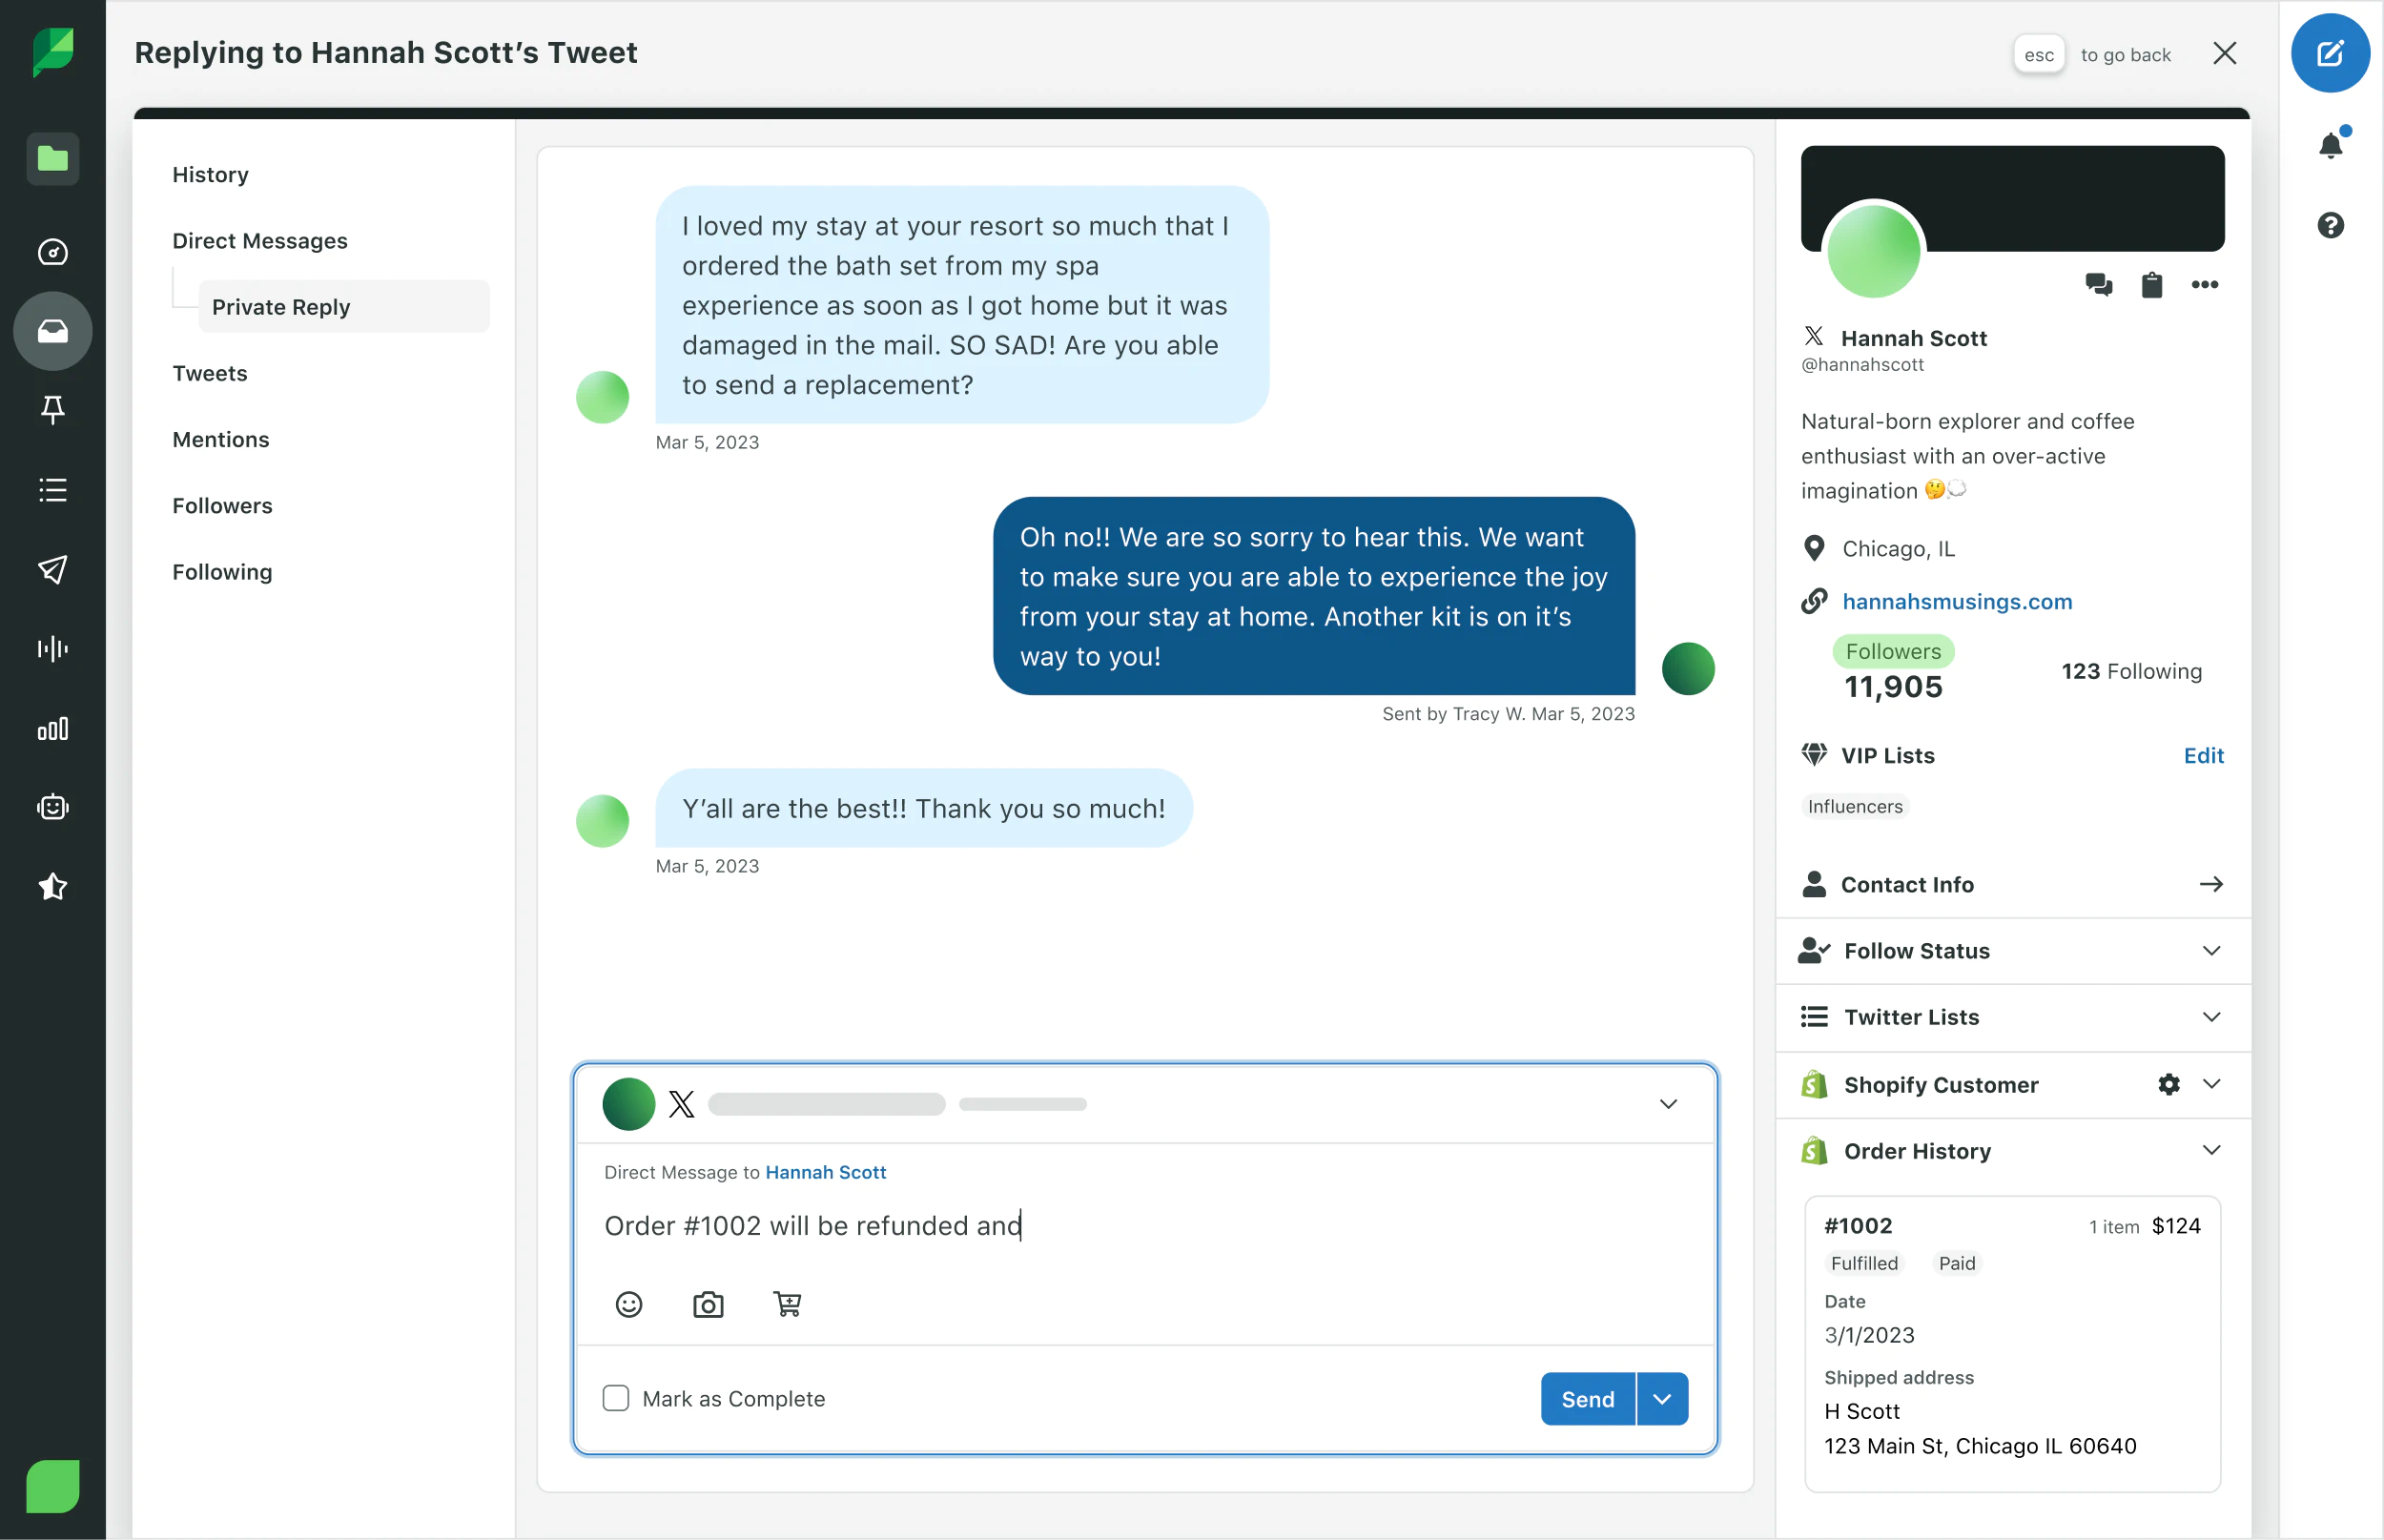Click the emoji picker icon in reply box
Viewport: 2384px width, 1540px height.
(x=629, y=1302)
